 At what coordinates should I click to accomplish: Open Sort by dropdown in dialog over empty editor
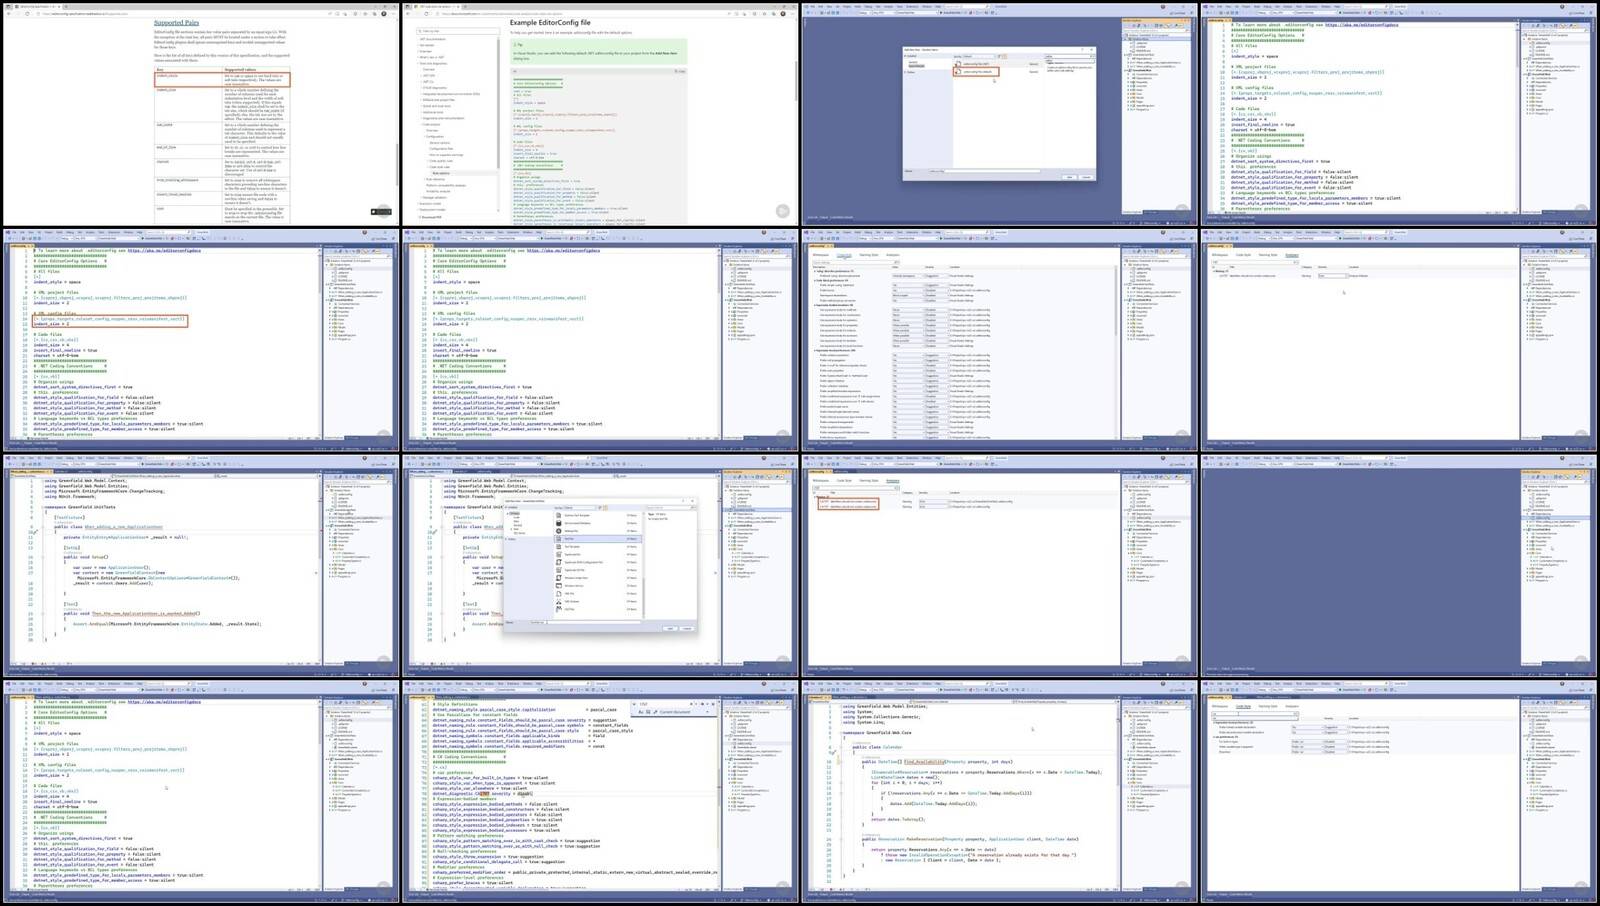coord(981,56)
